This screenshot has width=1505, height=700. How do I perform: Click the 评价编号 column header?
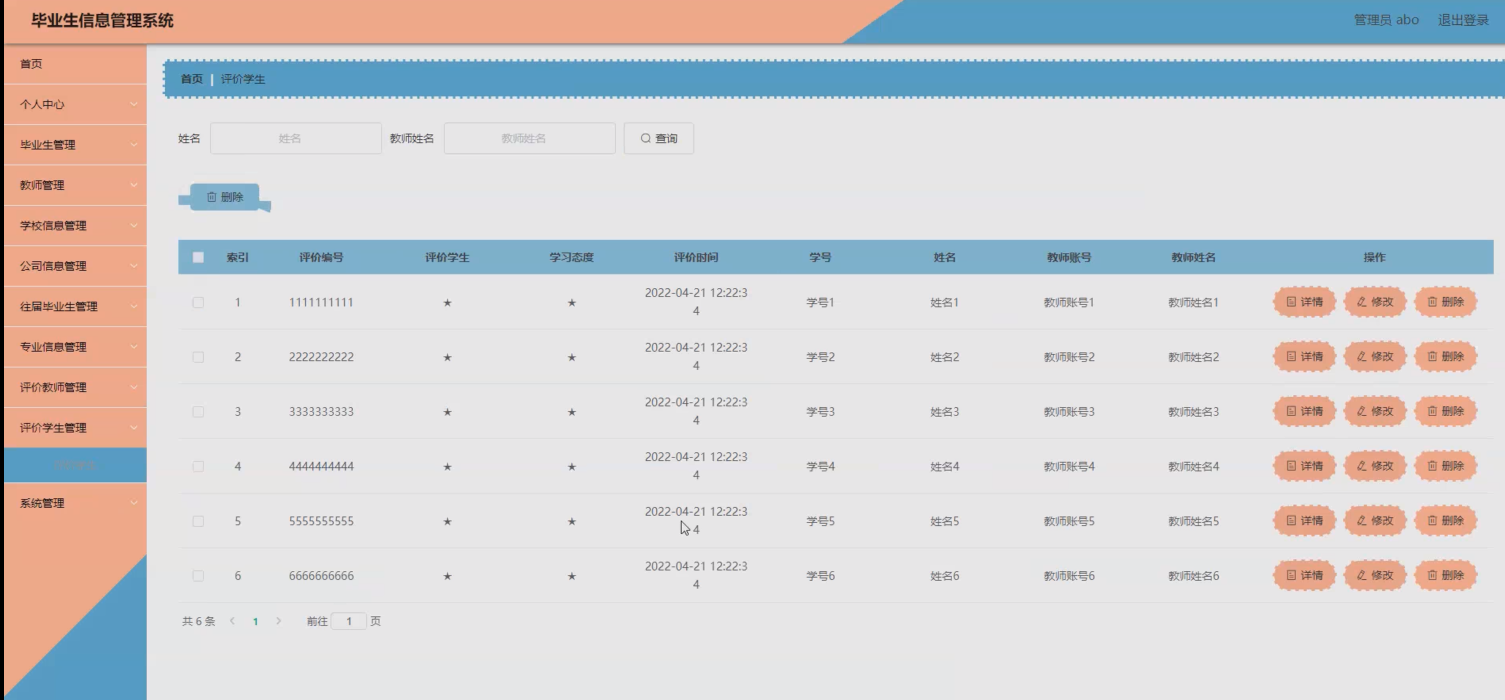click(321, 257)
